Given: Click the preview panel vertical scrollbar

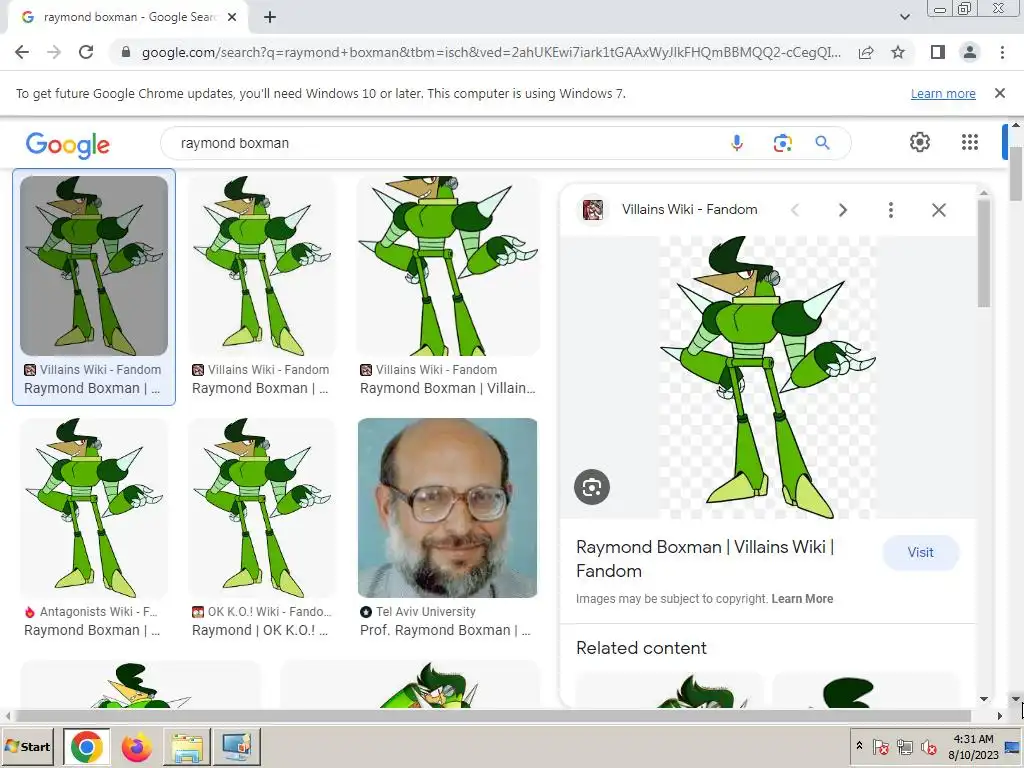Looking at the screenshot, I should coord(984,253).
